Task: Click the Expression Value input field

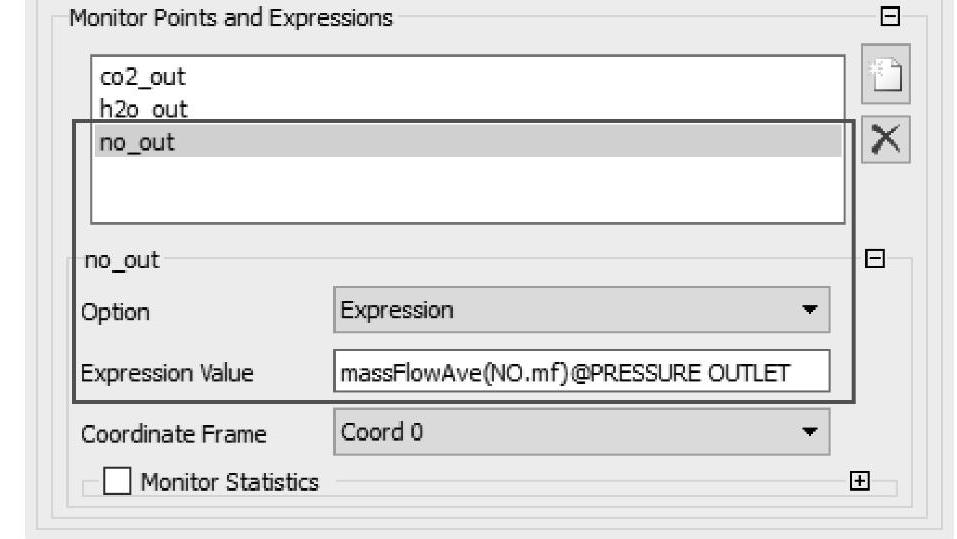Action: [x=581, y=373]
